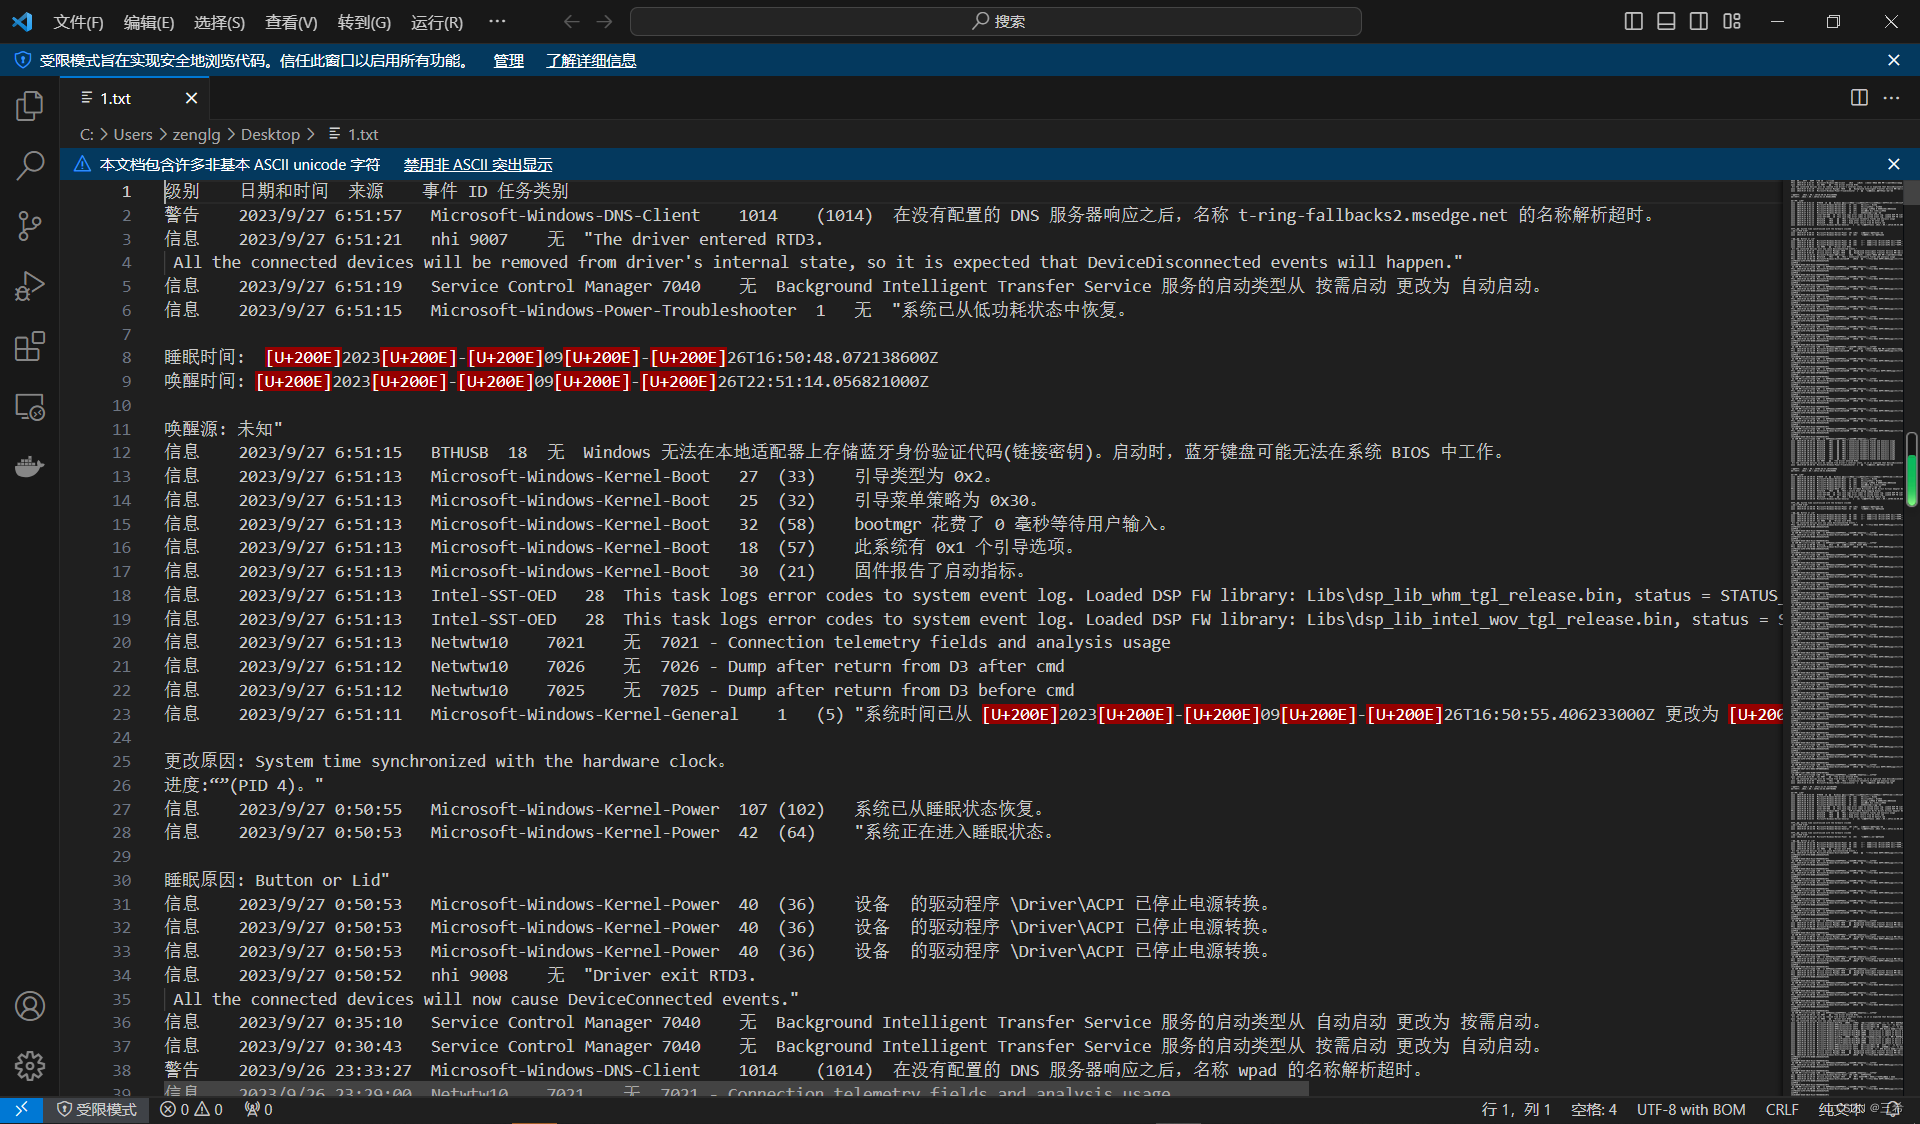Select the 1.txt editor tab
Viewport: 1920px width, 1124px height.
pos(116,98)
